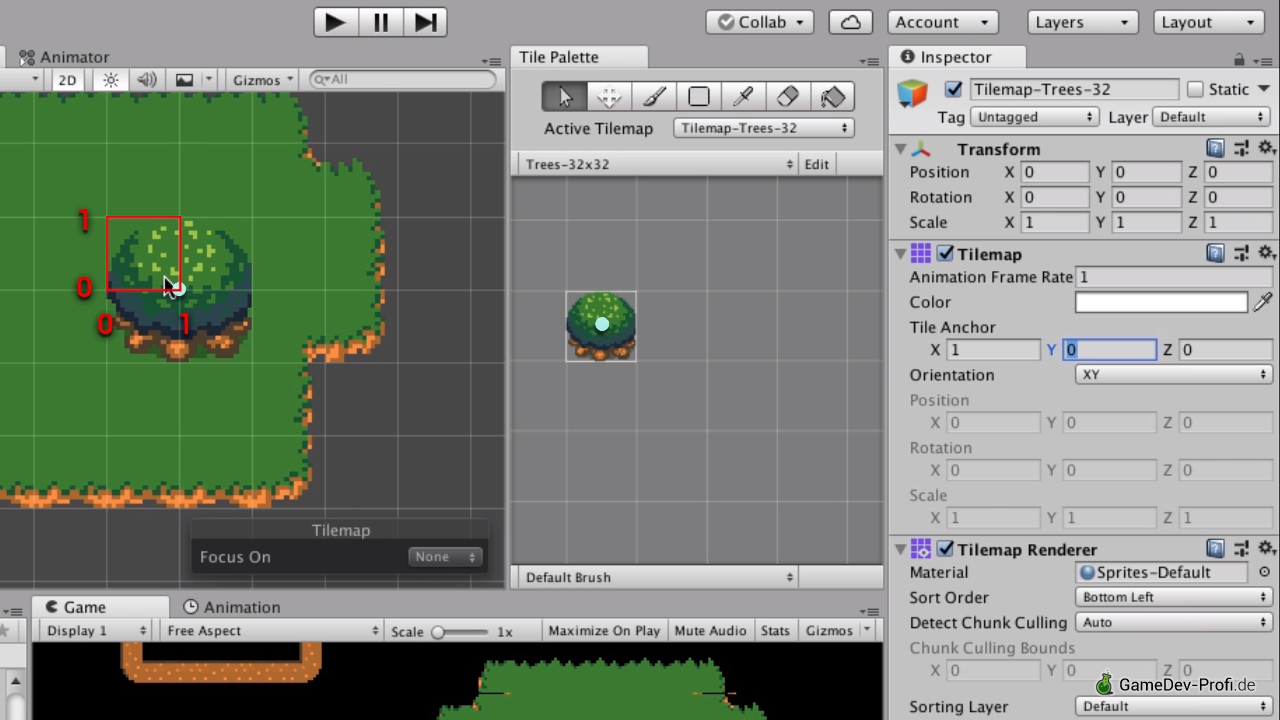
Task: Click the move selection tool in Tile Palette
Action: click(609, 97)
